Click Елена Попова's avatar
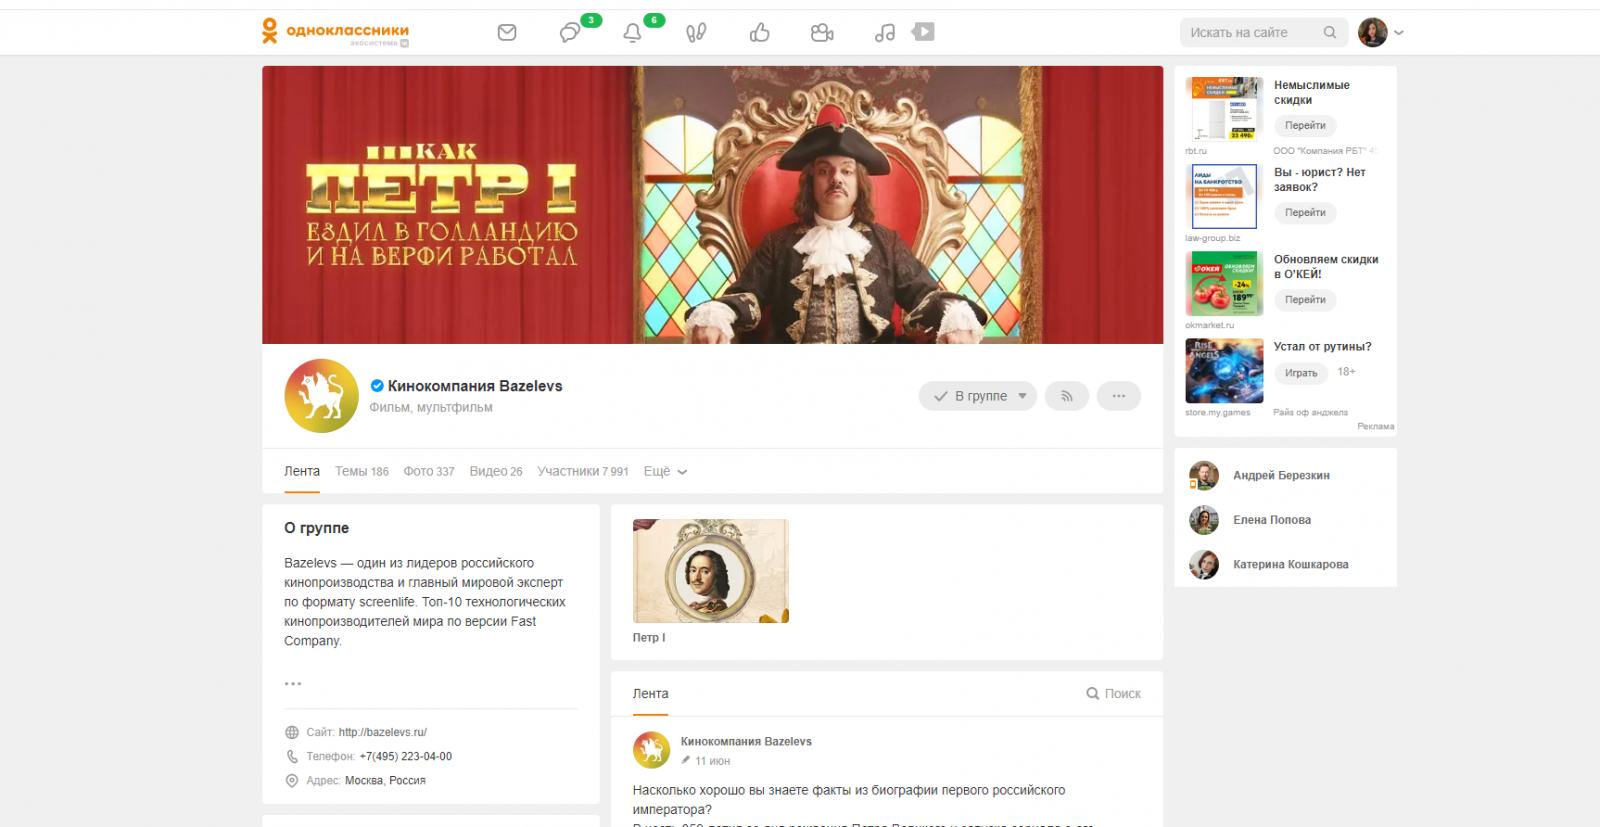 click(1204, 520)
